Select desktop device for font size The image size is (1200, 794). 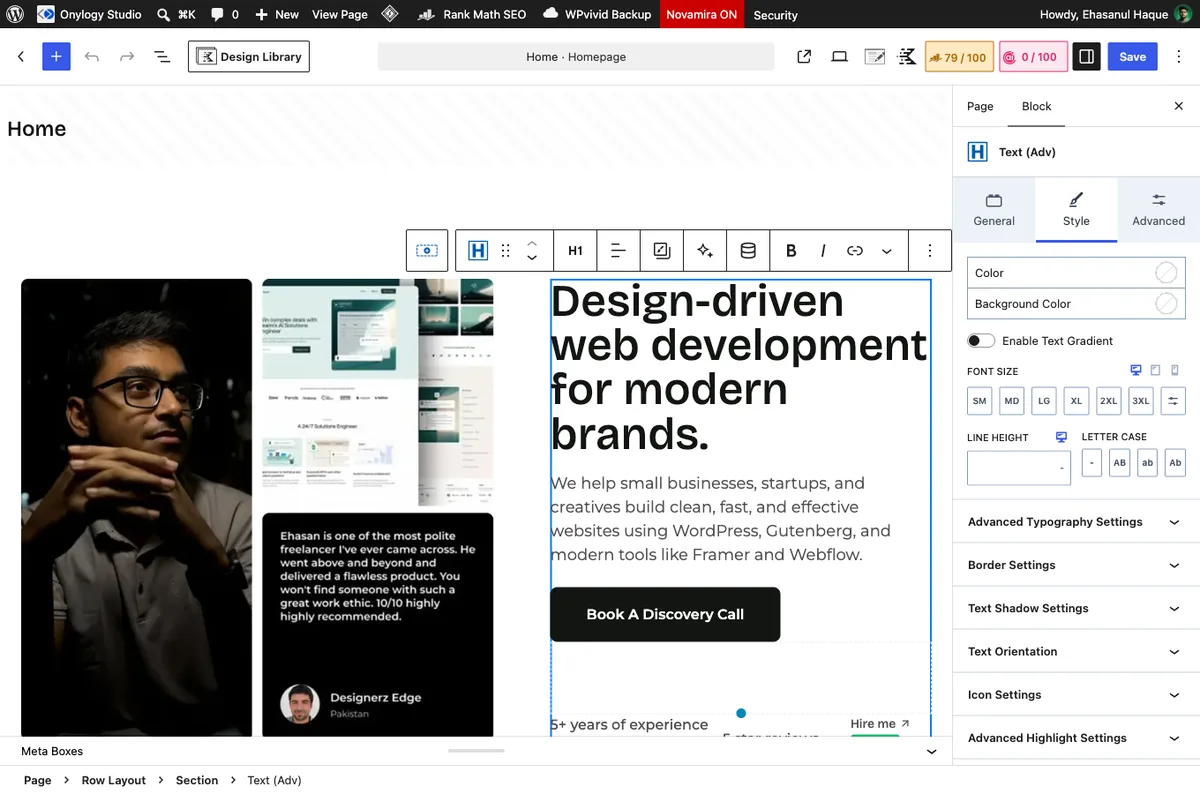(1136, 370)
